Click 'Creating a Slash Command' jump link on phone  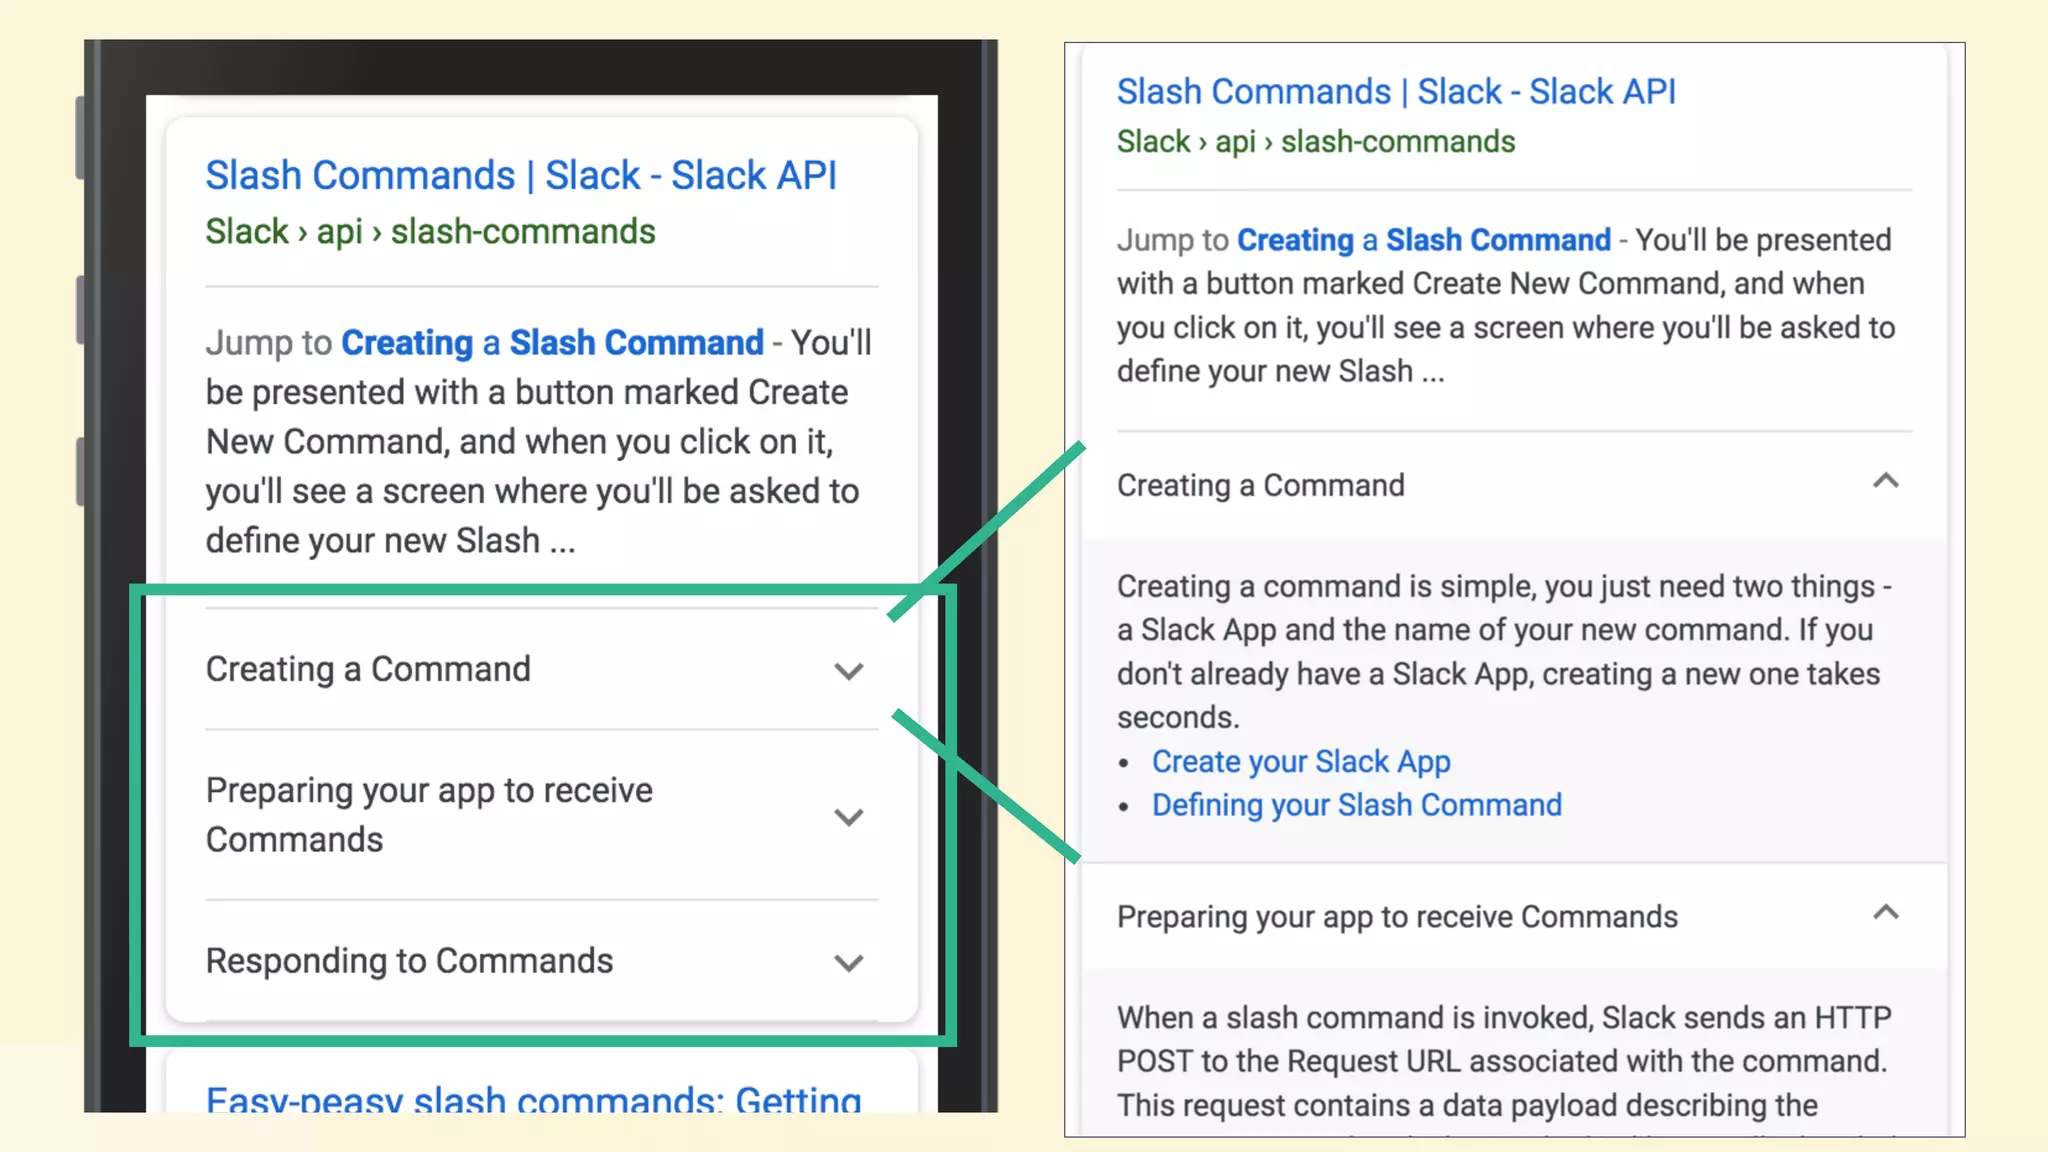point(552,343)
